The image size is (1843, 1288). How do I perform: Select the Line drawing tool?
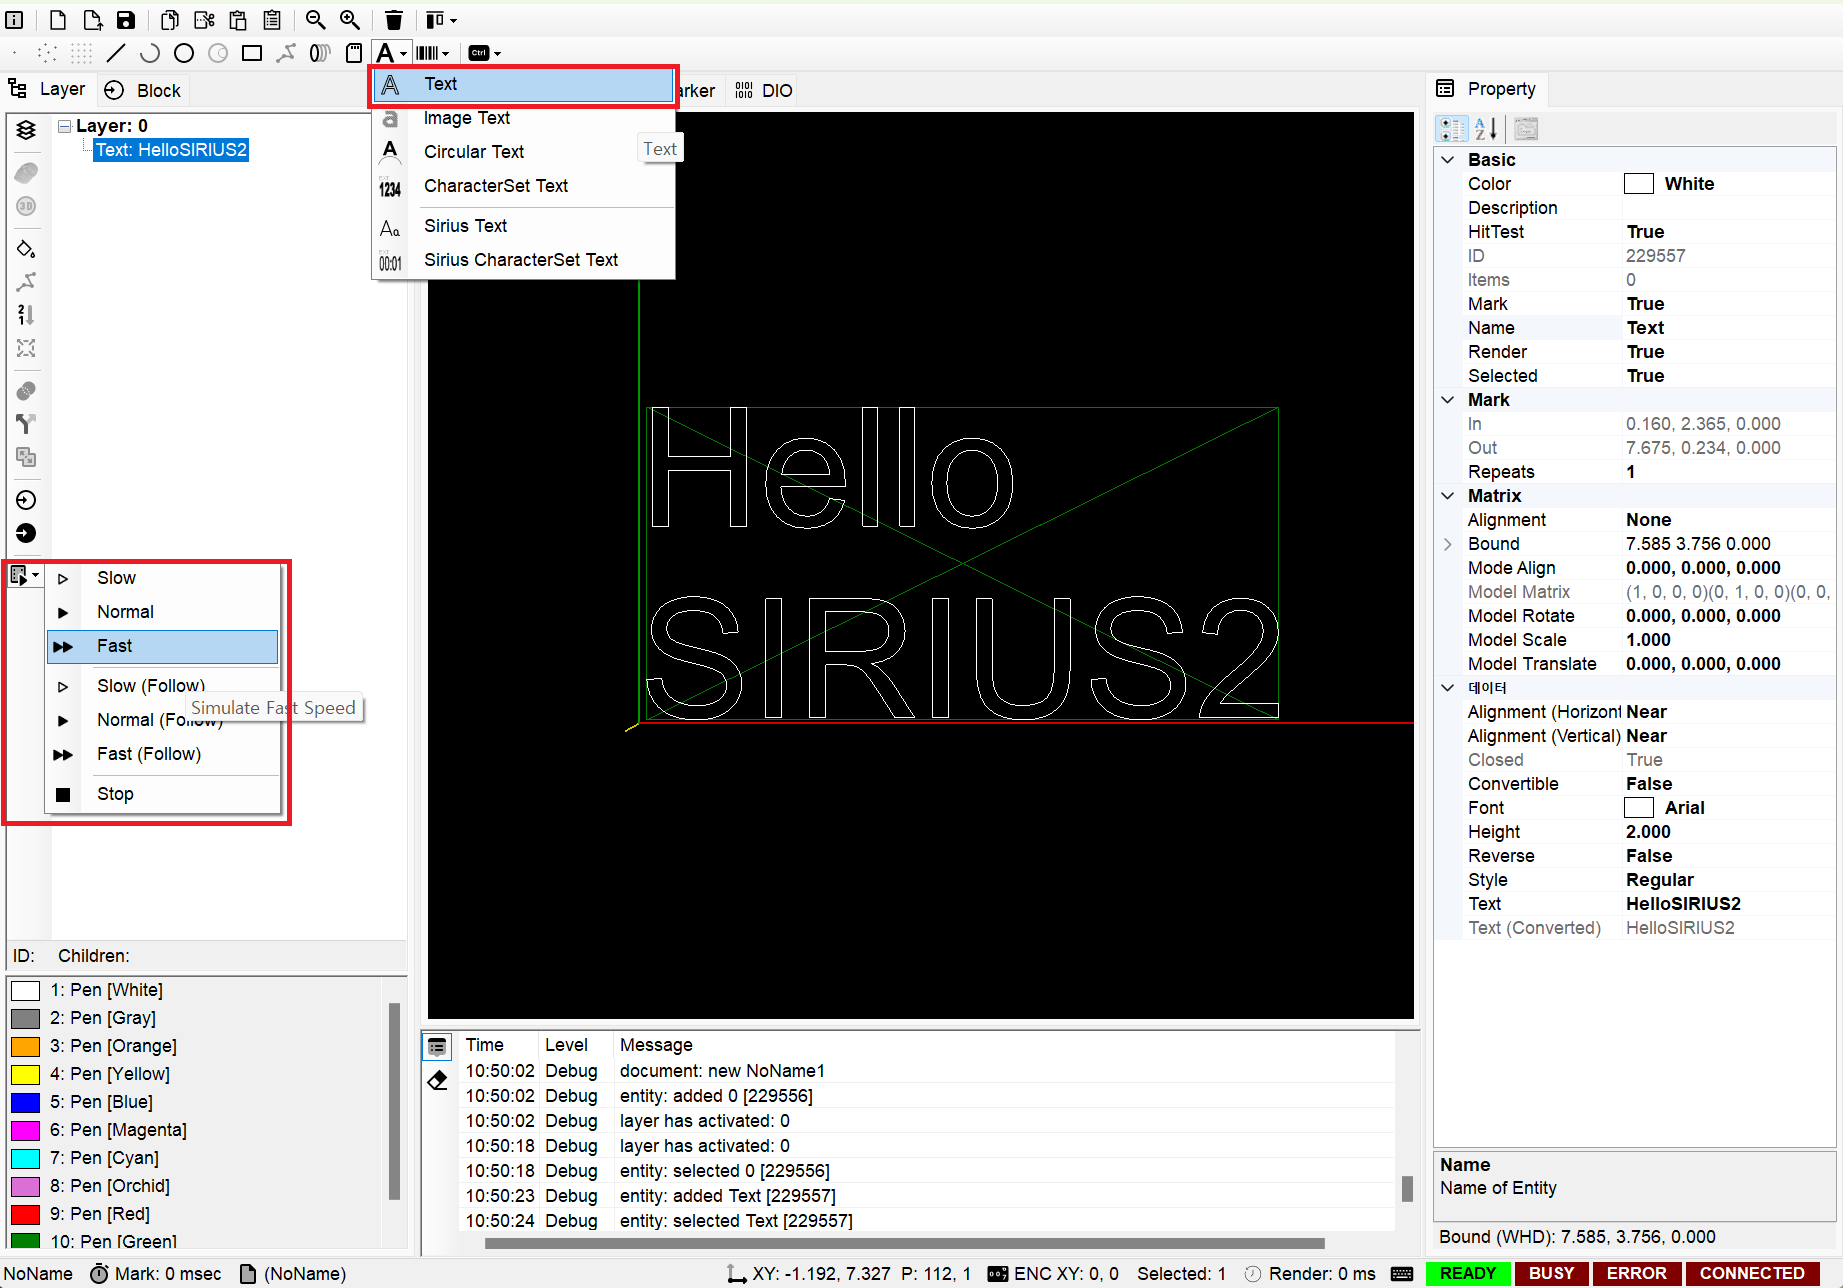(116, 53)
